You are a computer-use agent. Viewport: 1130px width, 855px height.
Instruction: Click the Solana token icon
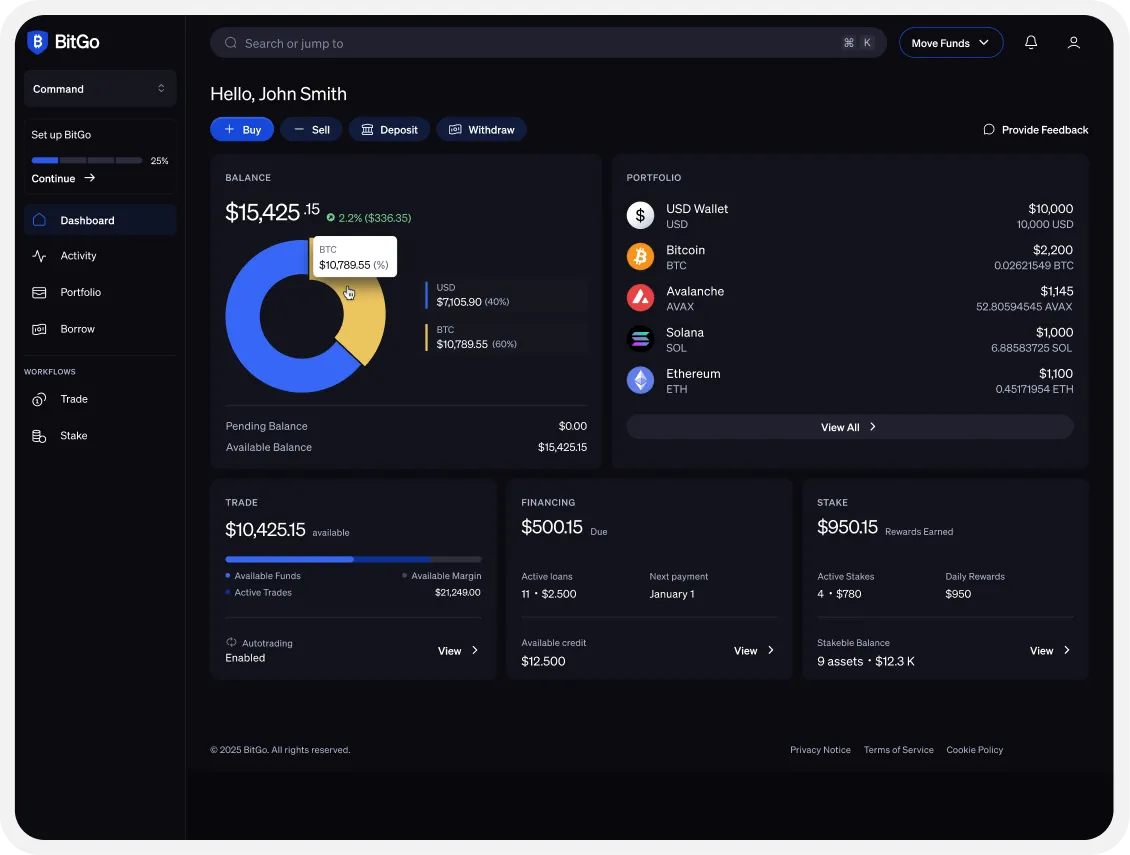coord(640,339)
